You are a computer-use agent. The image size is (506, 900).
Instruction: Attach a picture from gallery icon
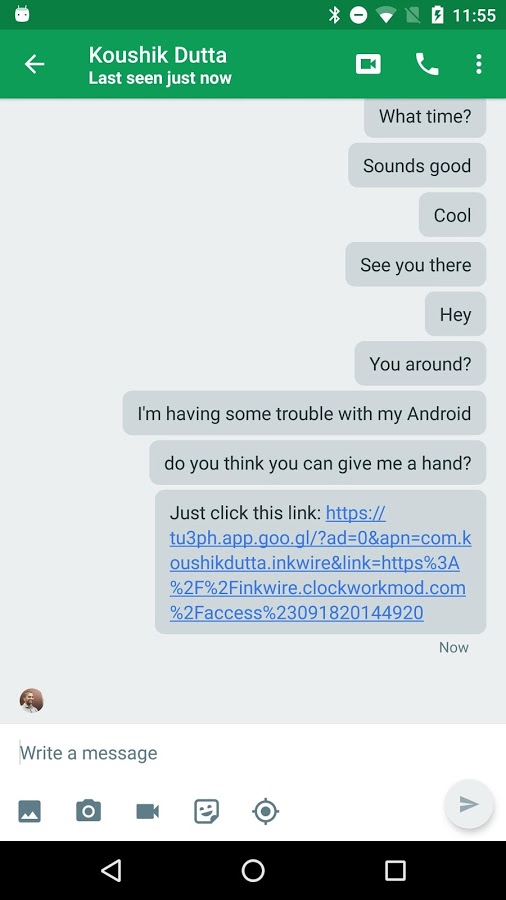pos(29,810)
